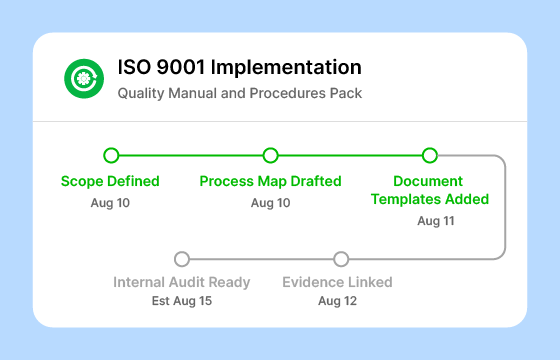Click the Process Map Drafted label
This screenshot has width=560, height=360.
(x=270, y=181)
